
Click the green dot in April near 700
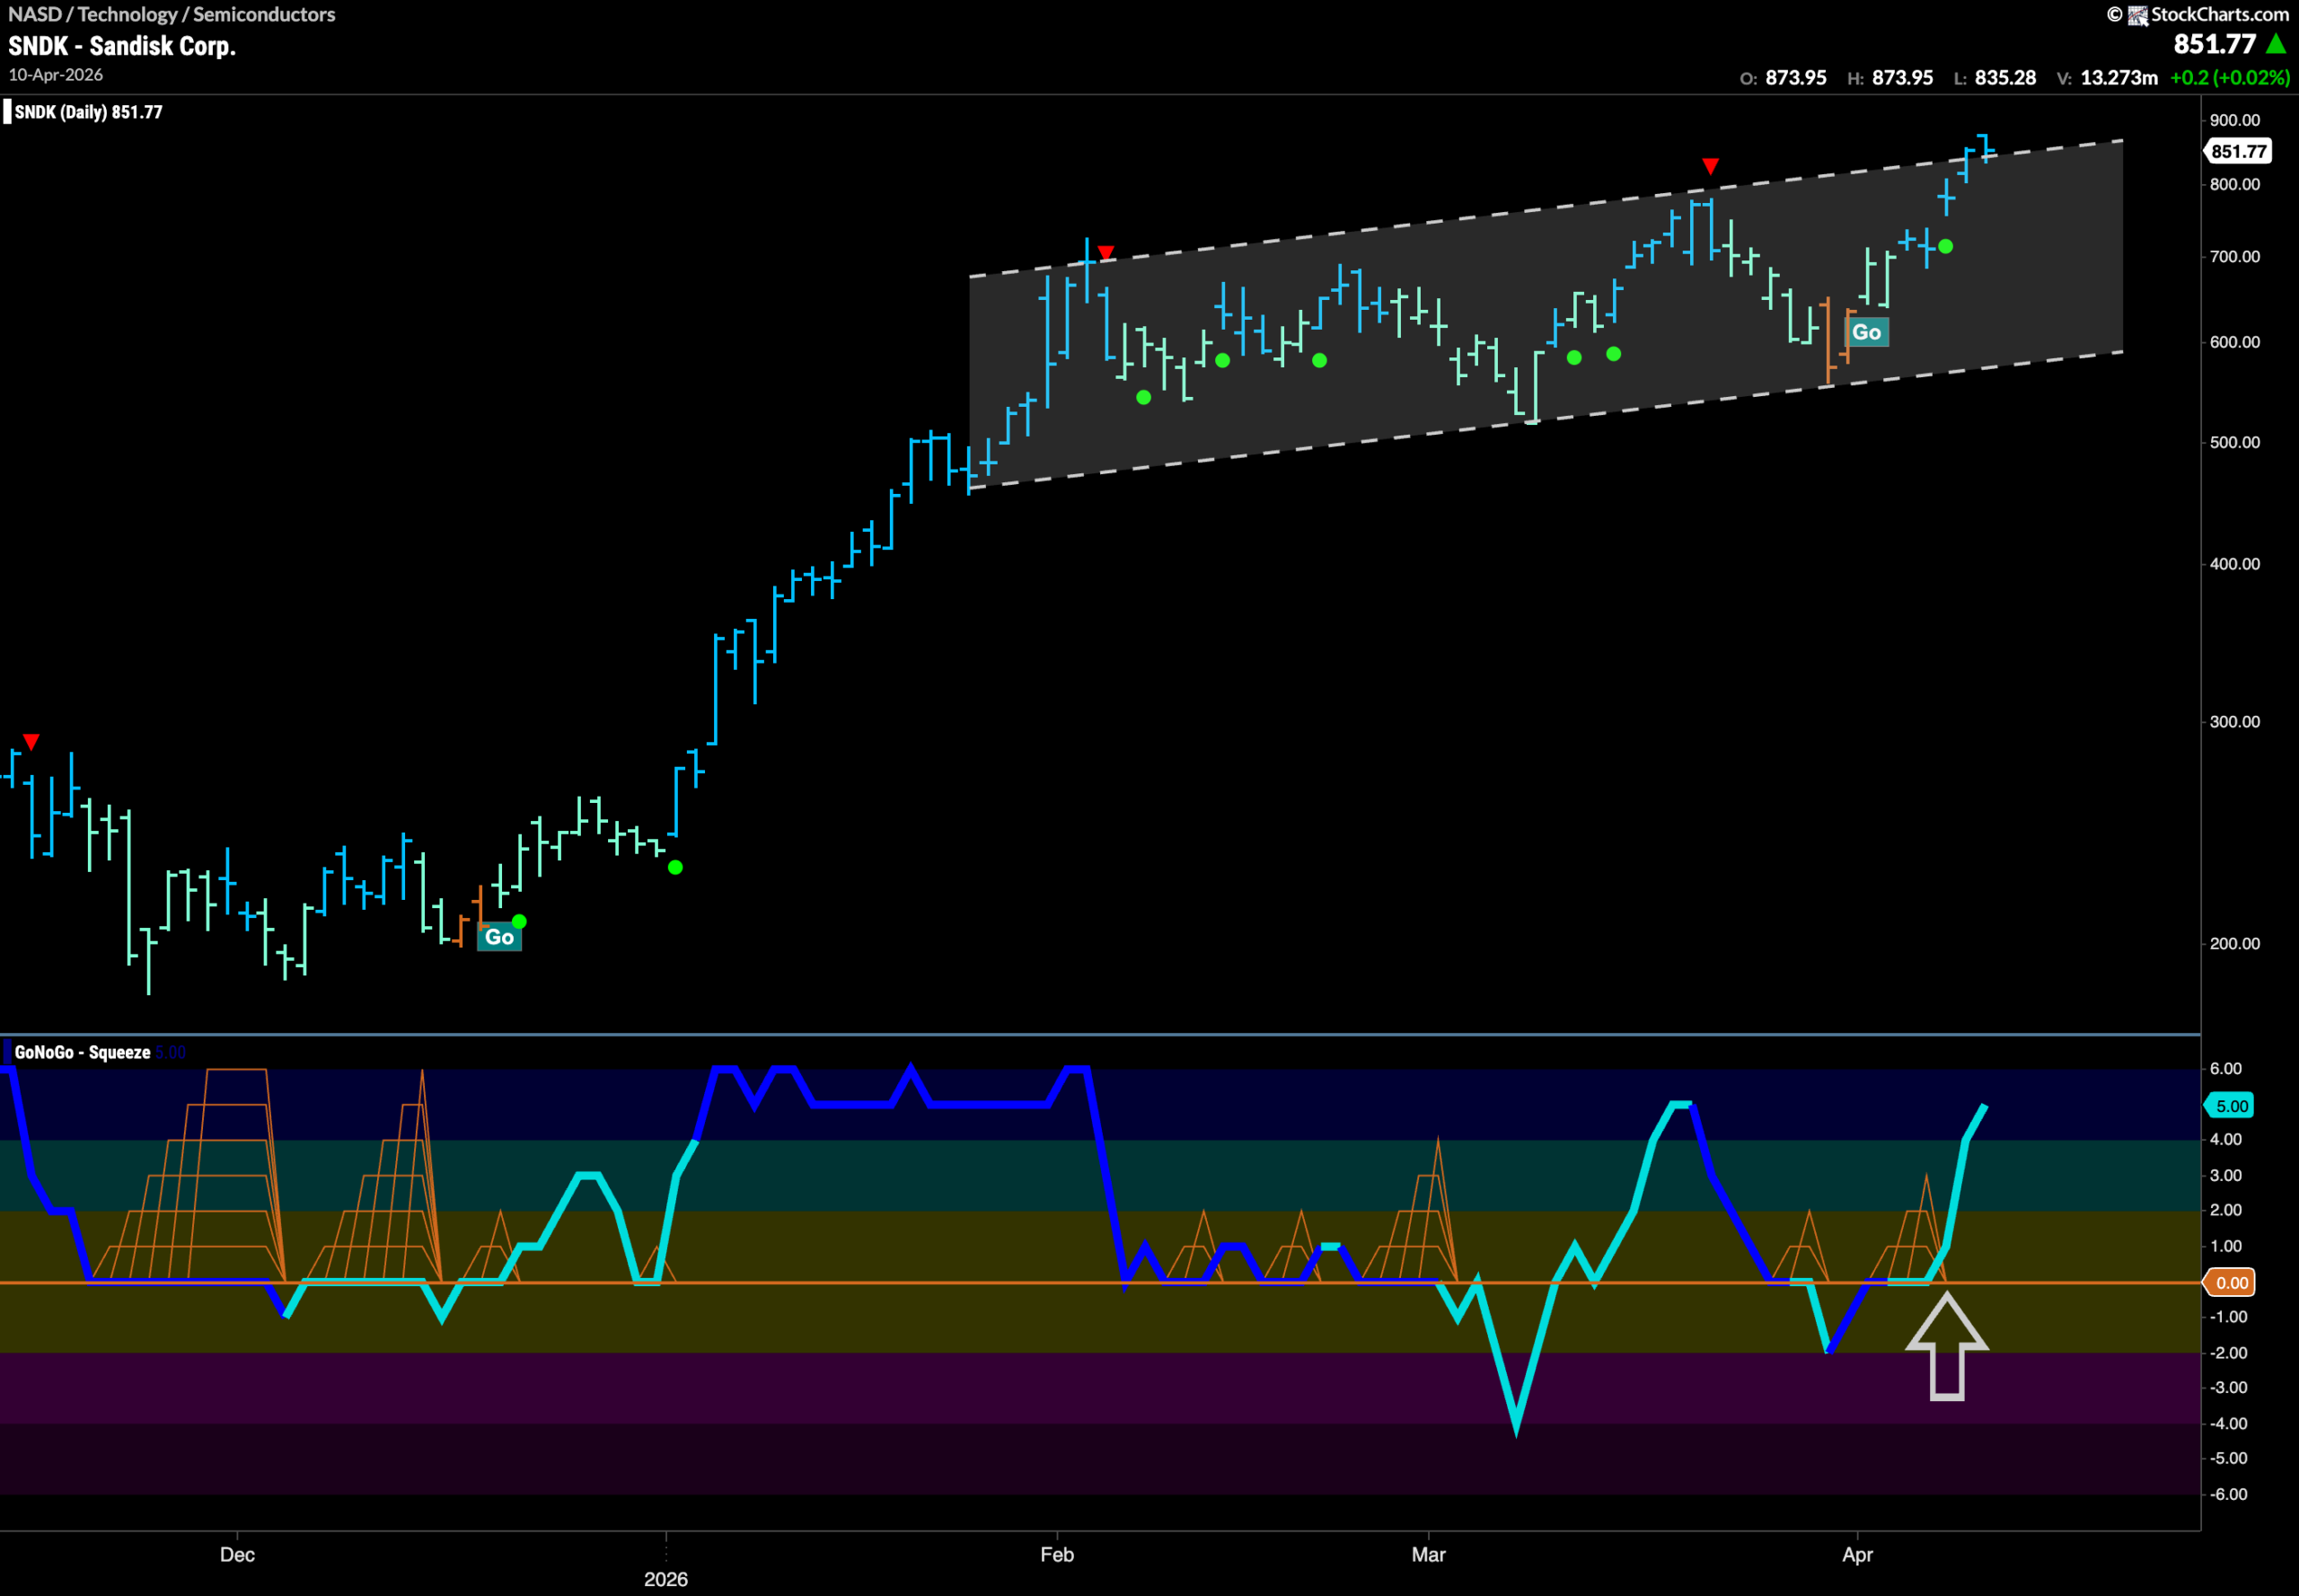click(x=1945, y=246)
